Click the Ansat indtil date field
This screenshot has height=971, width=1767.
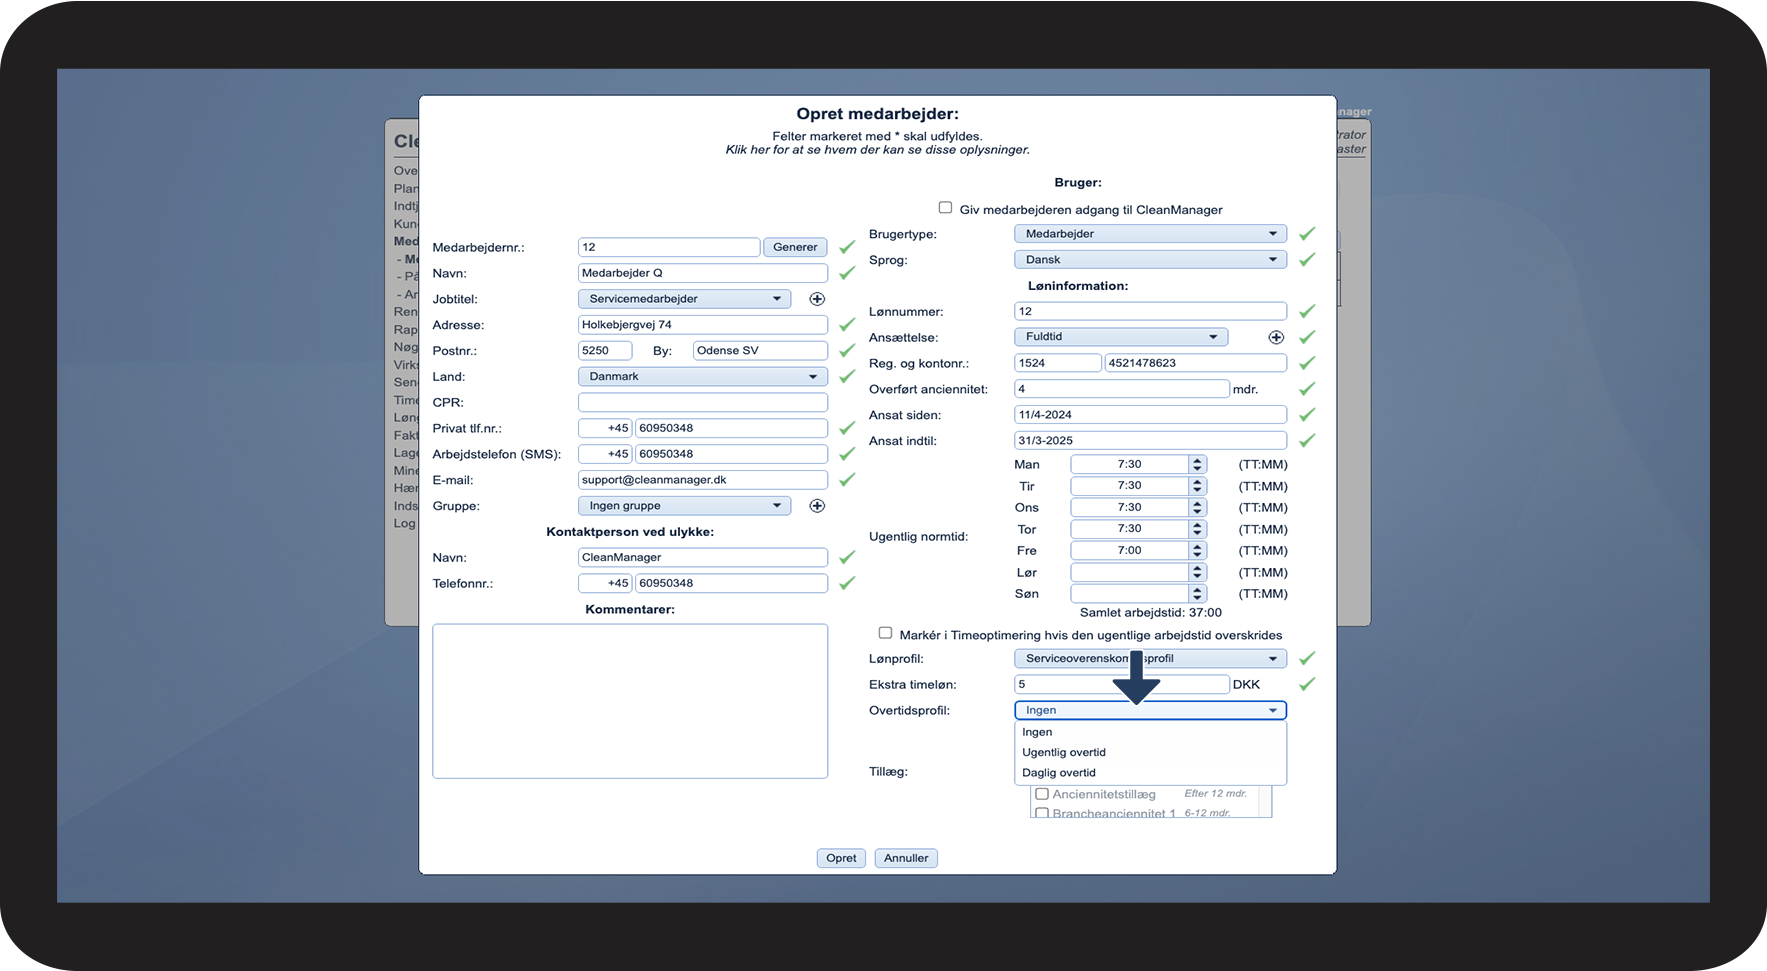tap(1150, 441)
